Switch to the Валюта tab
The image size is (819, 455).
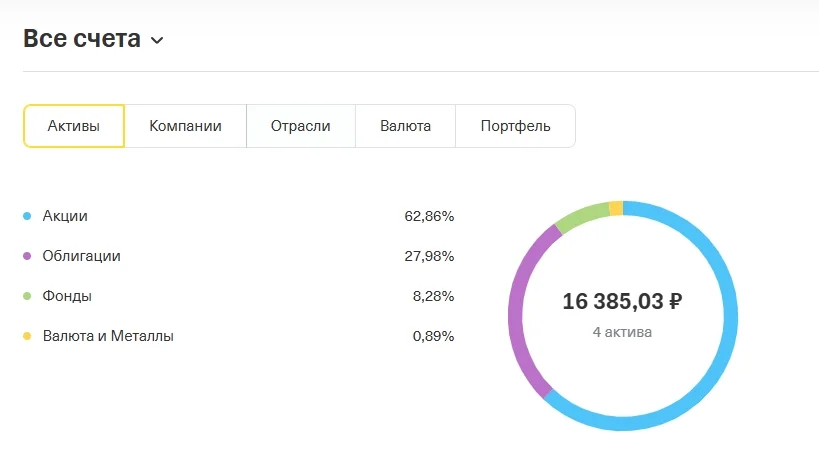click(x=405, y=126)
